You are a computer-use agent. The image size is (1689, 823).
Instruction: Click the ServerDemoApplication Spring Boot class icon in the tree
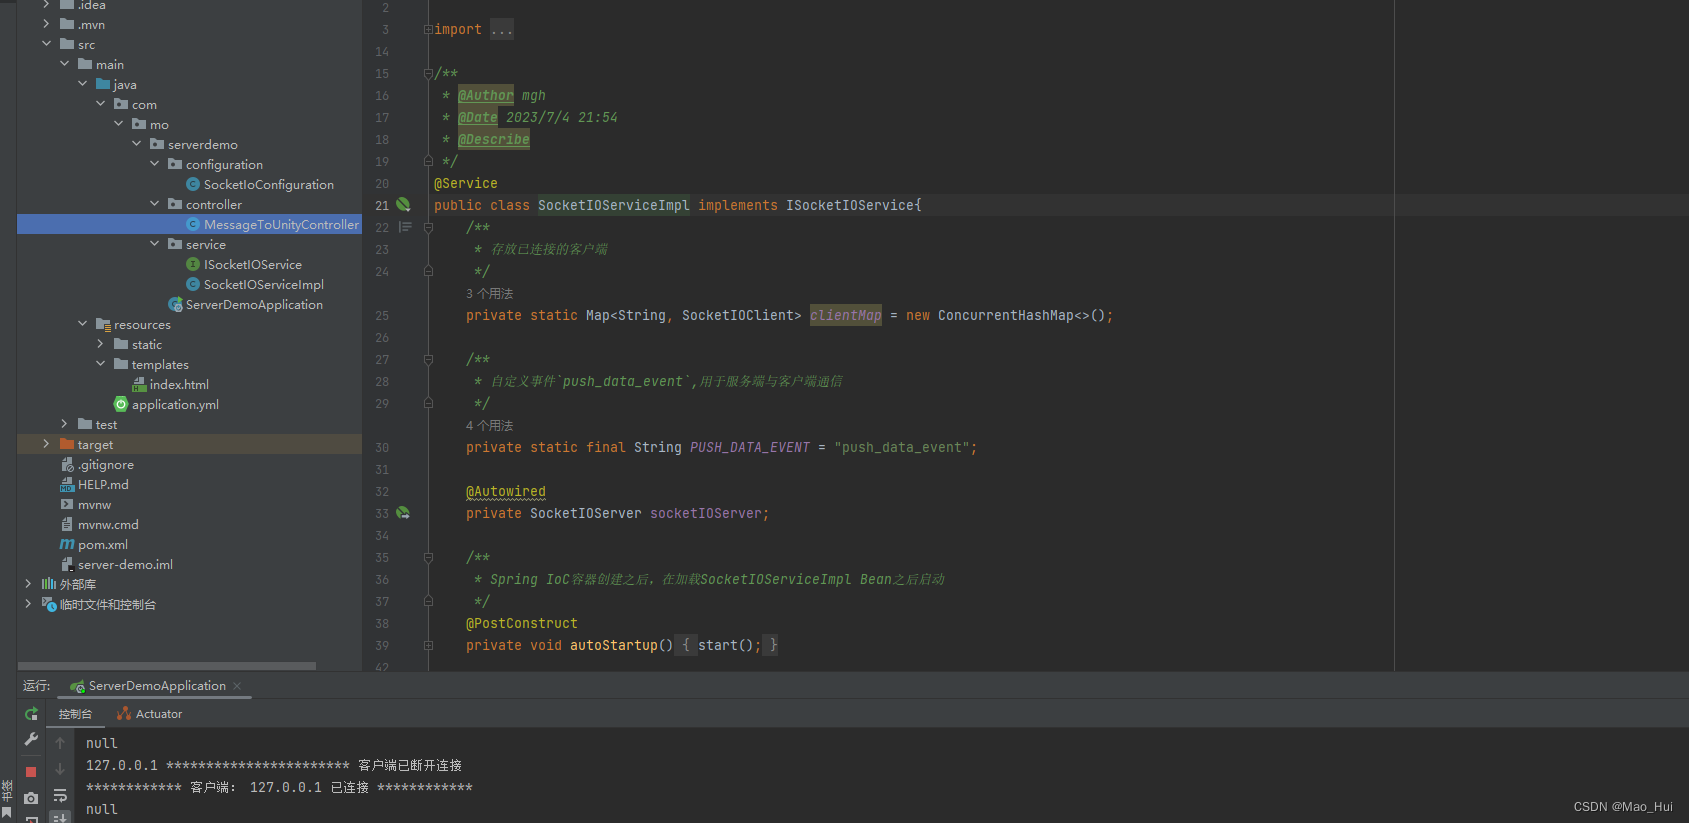tap(176, 304)
